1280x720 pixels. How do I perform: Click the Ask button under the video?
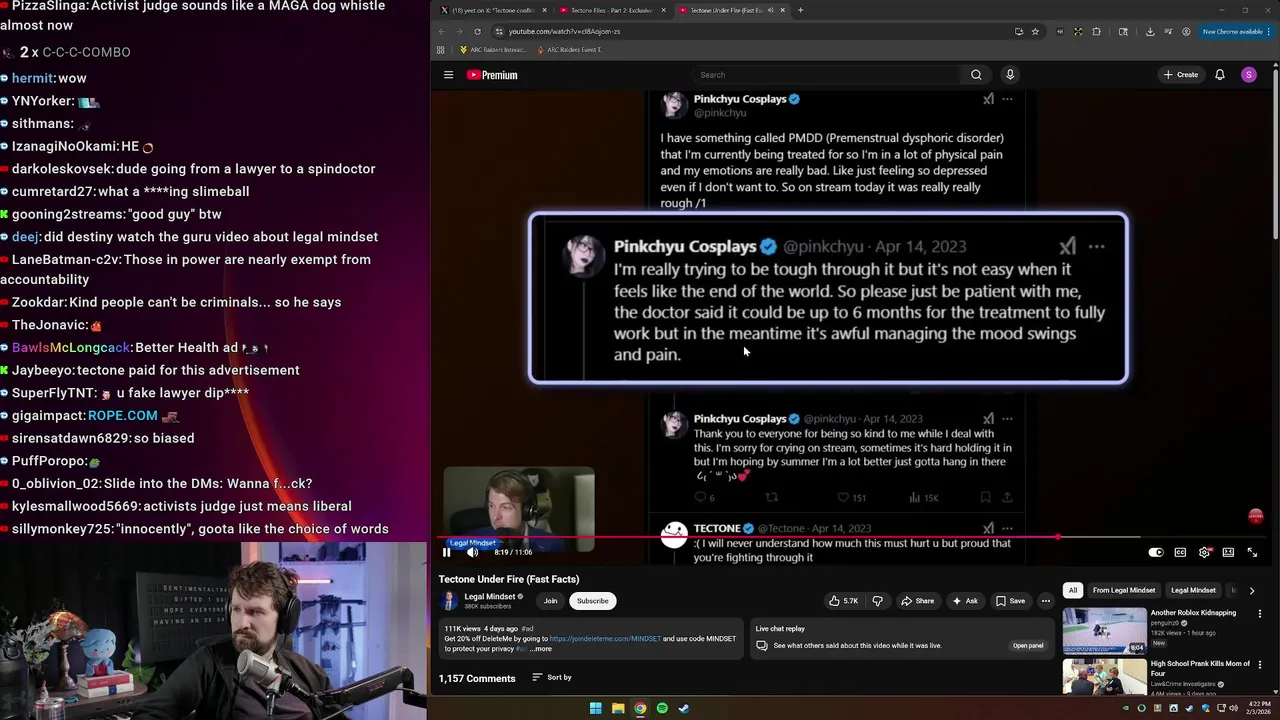pyautogui.click(x=965, y=601)
